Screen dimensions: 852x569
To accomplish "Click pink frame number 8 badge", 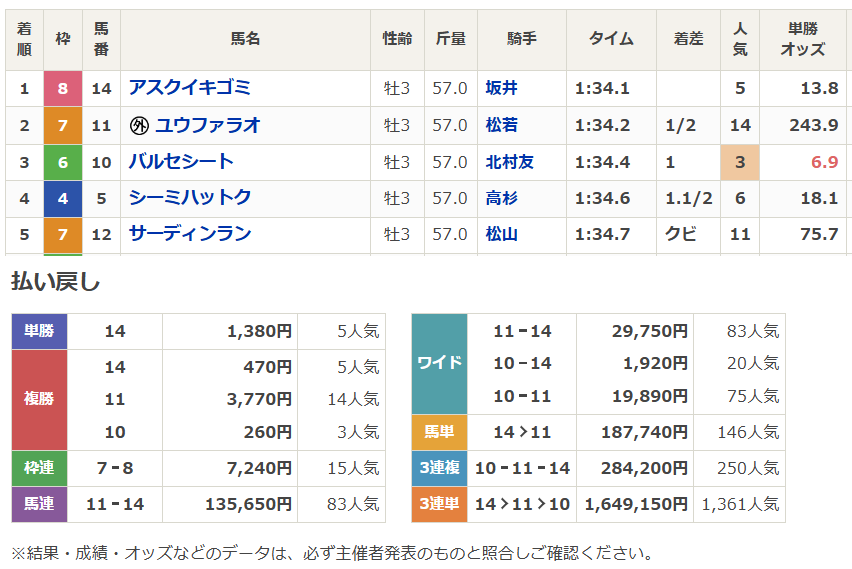I will 63,88.
